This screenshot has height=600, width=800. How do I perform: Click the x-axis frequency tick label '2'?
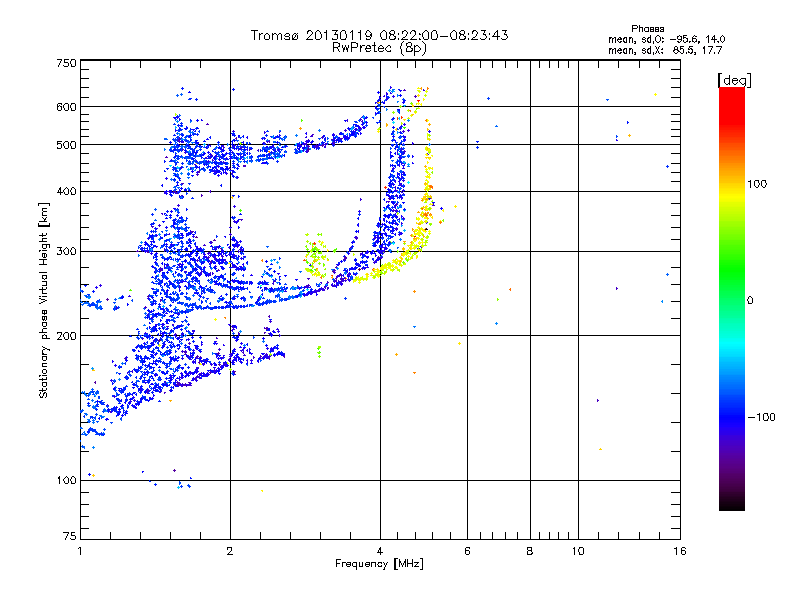pyautogui.click(x=230, y=552)
